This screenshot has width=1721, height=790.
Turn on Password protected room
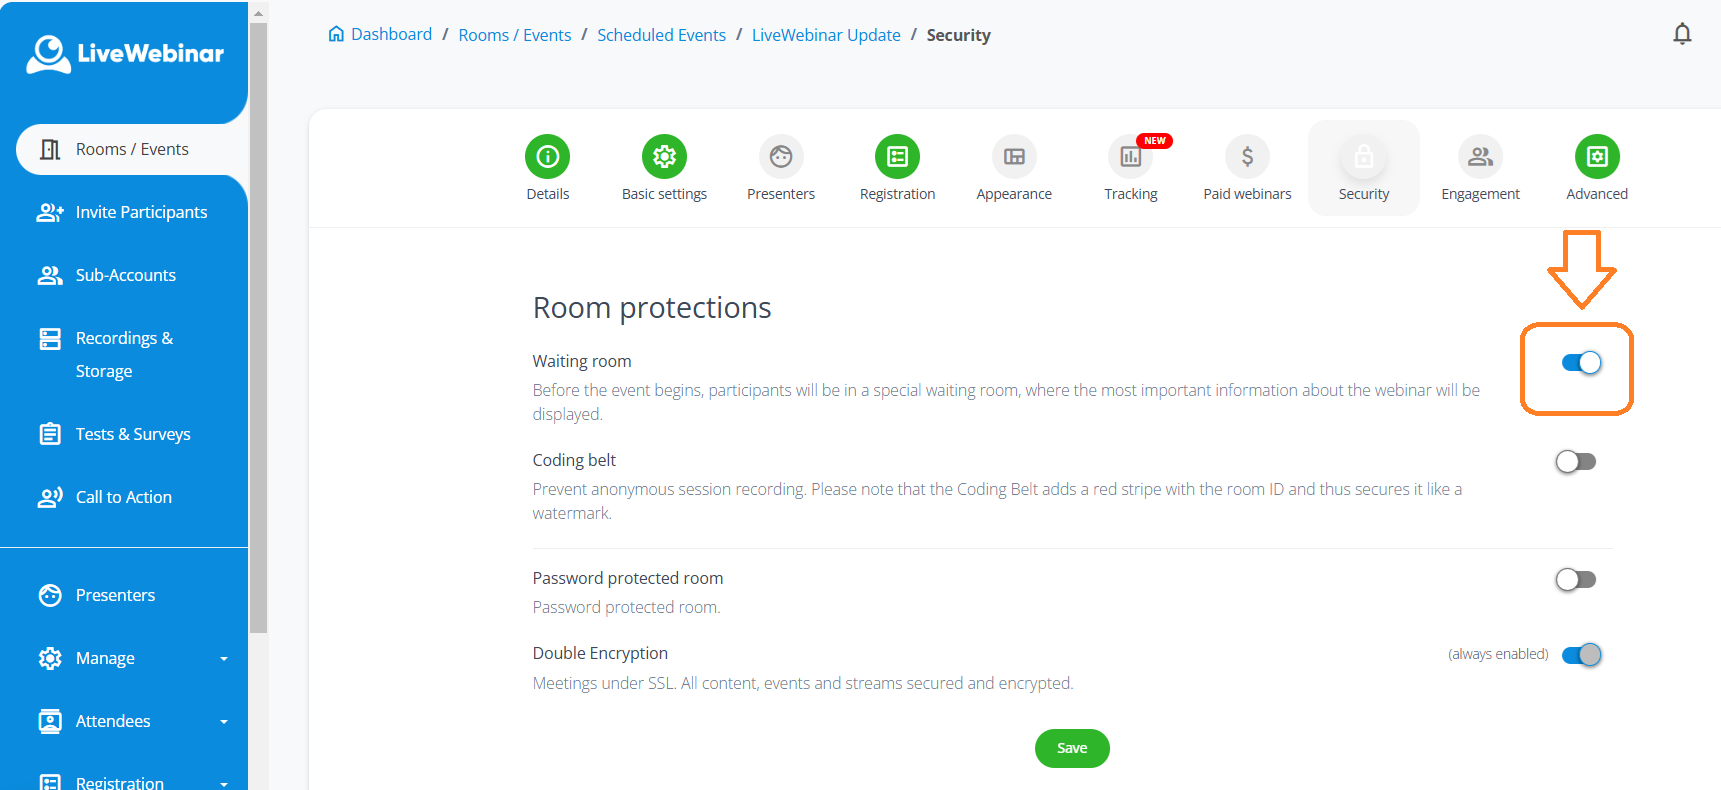pos(1576,580)
